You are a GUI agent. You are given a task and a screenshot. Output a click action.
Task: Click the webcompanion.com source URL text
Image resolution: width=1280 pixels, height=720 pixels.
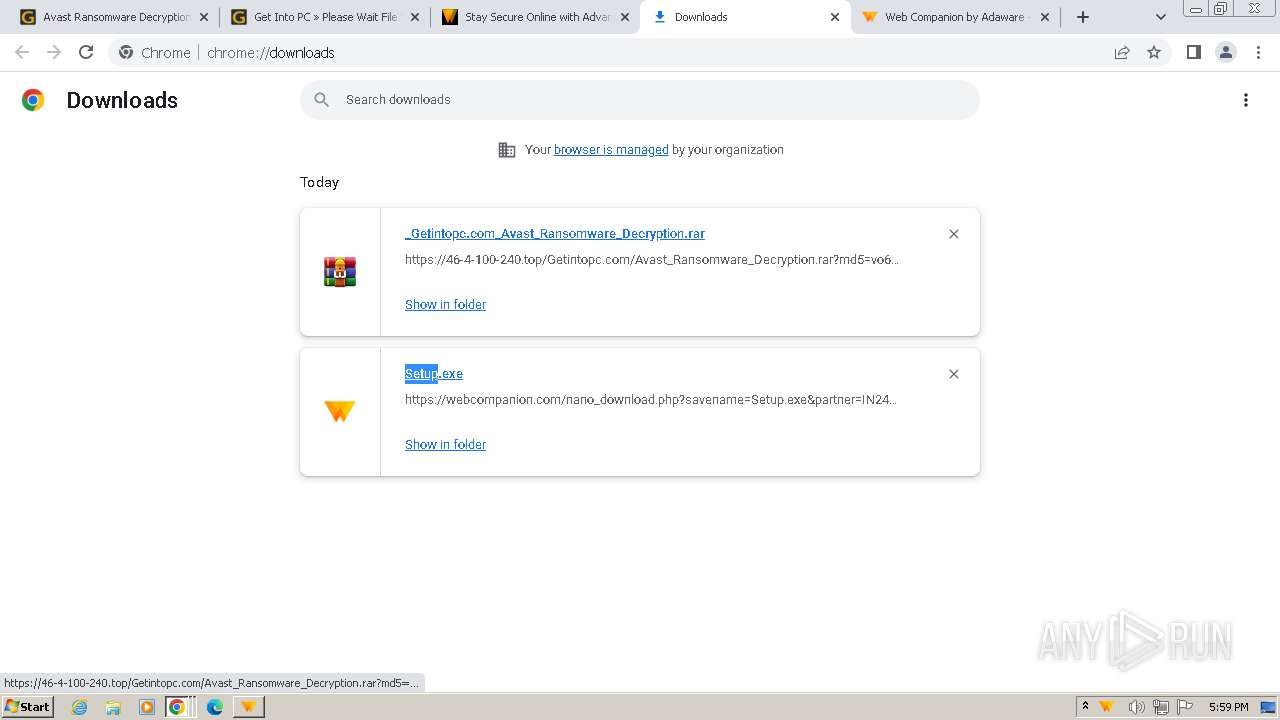pos(651,400)
